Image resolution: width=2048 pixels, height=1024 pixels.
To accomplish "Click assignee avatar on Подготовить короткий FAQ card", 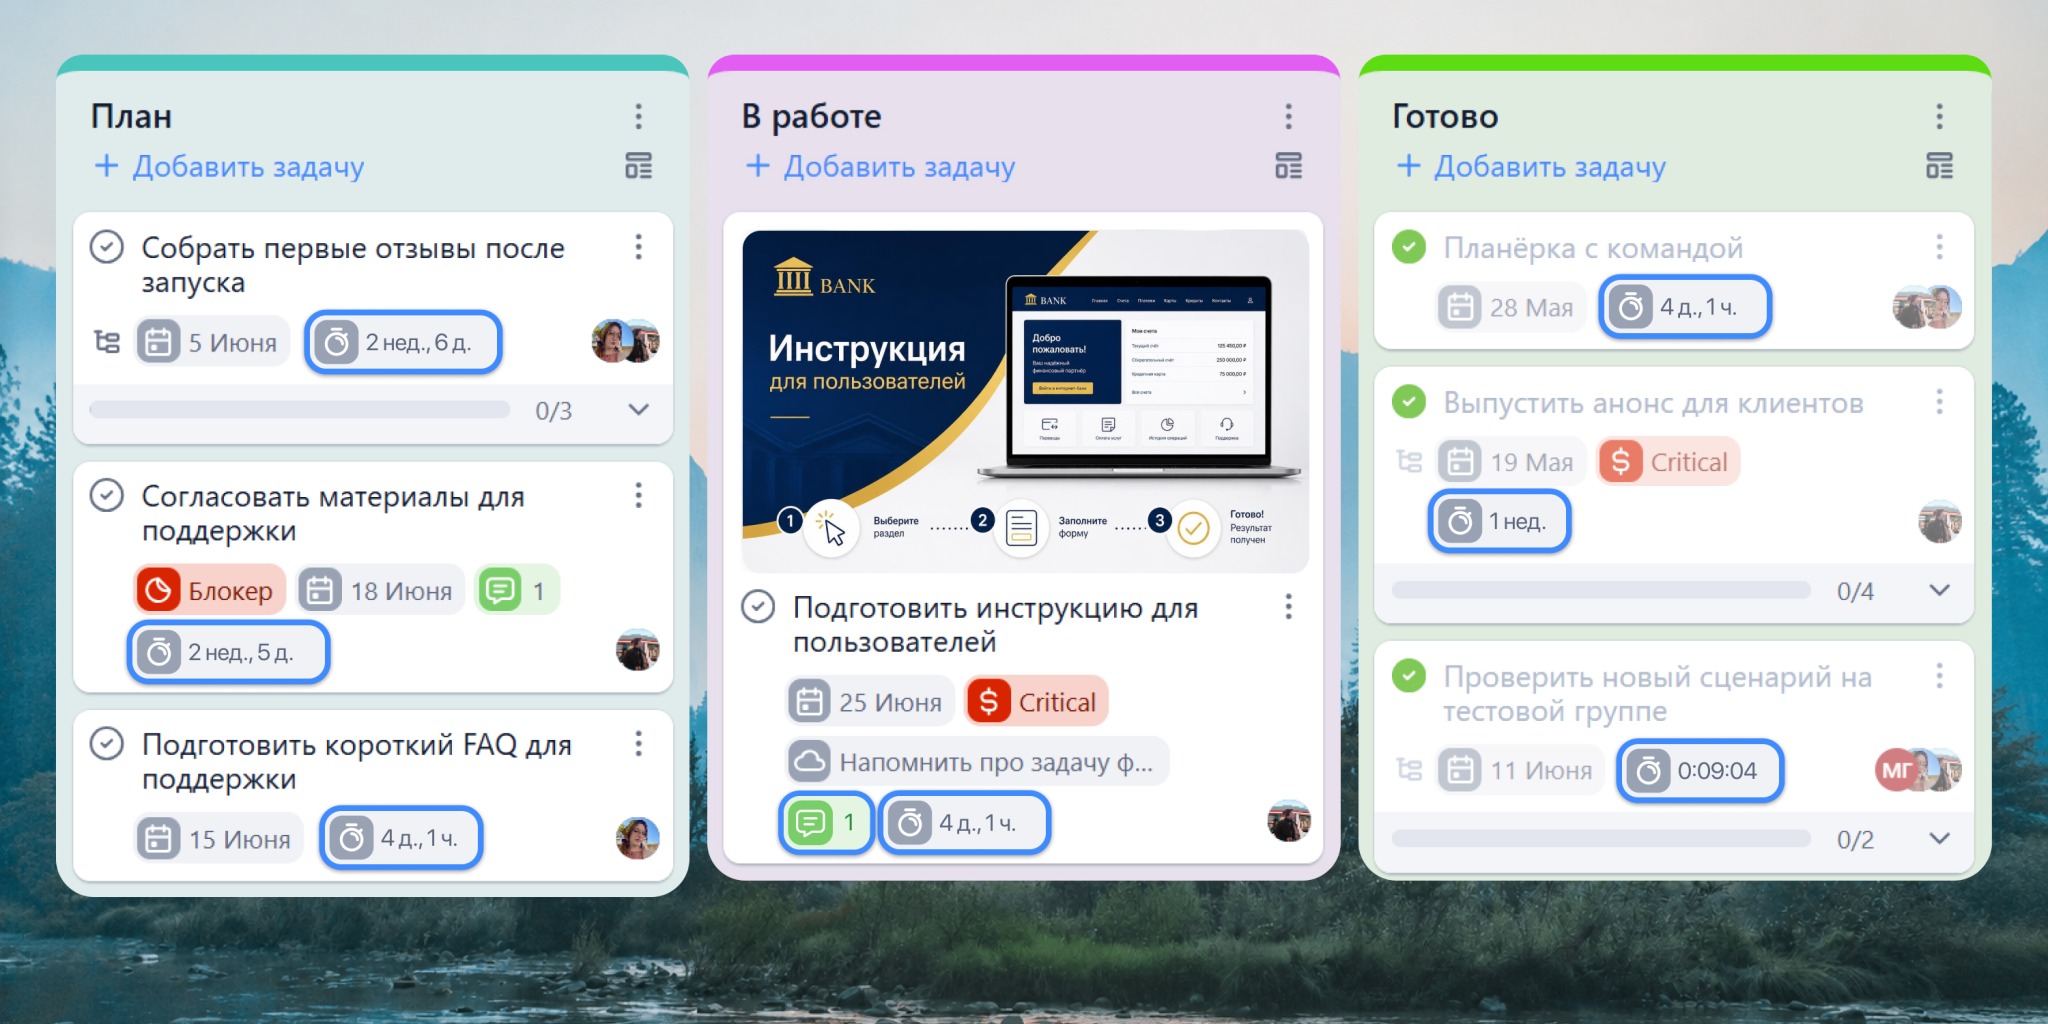I will pos(638,838).
